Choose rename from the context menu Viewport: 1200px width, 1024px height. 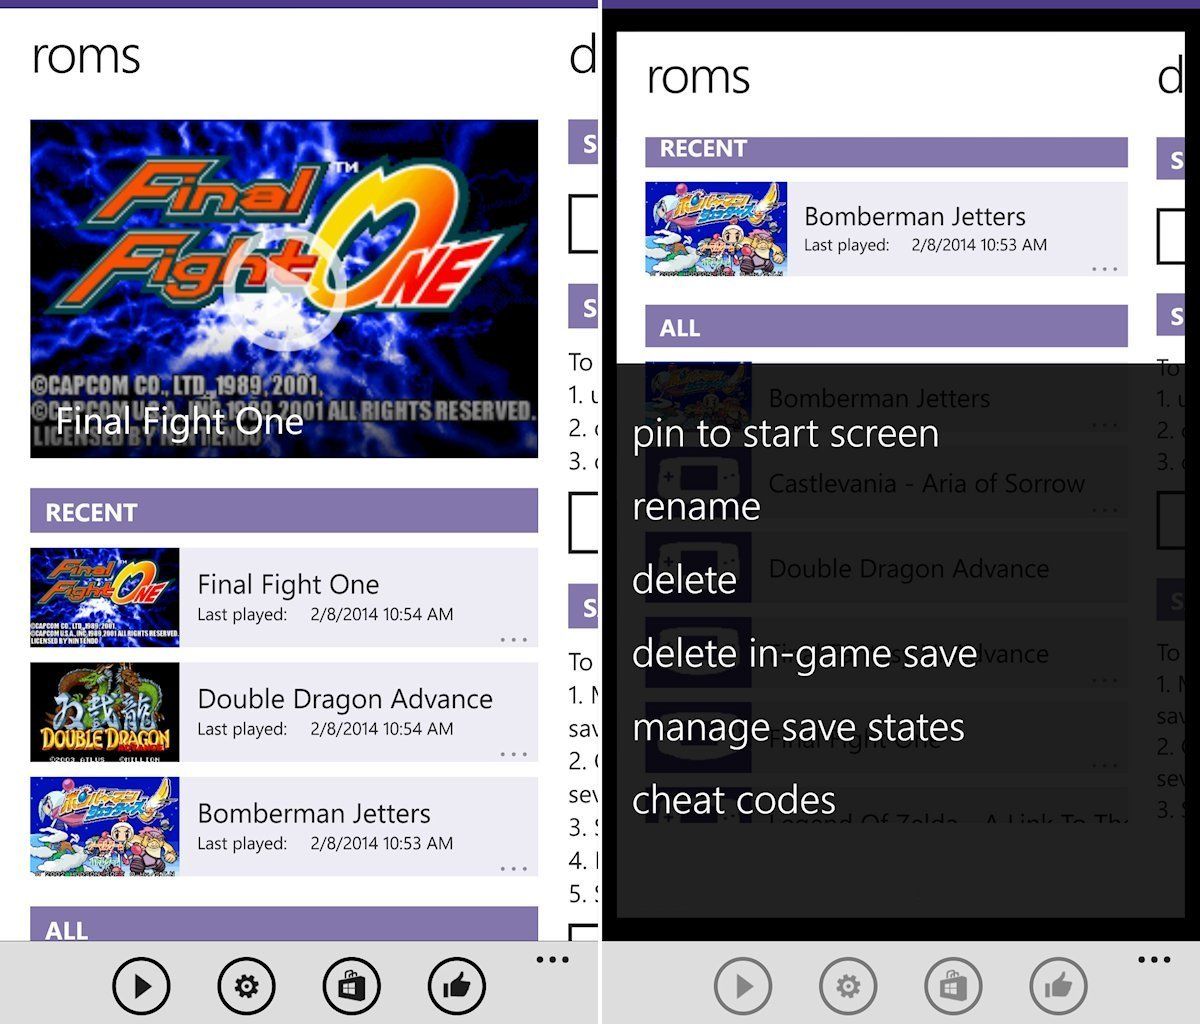[x=695, y=507]
